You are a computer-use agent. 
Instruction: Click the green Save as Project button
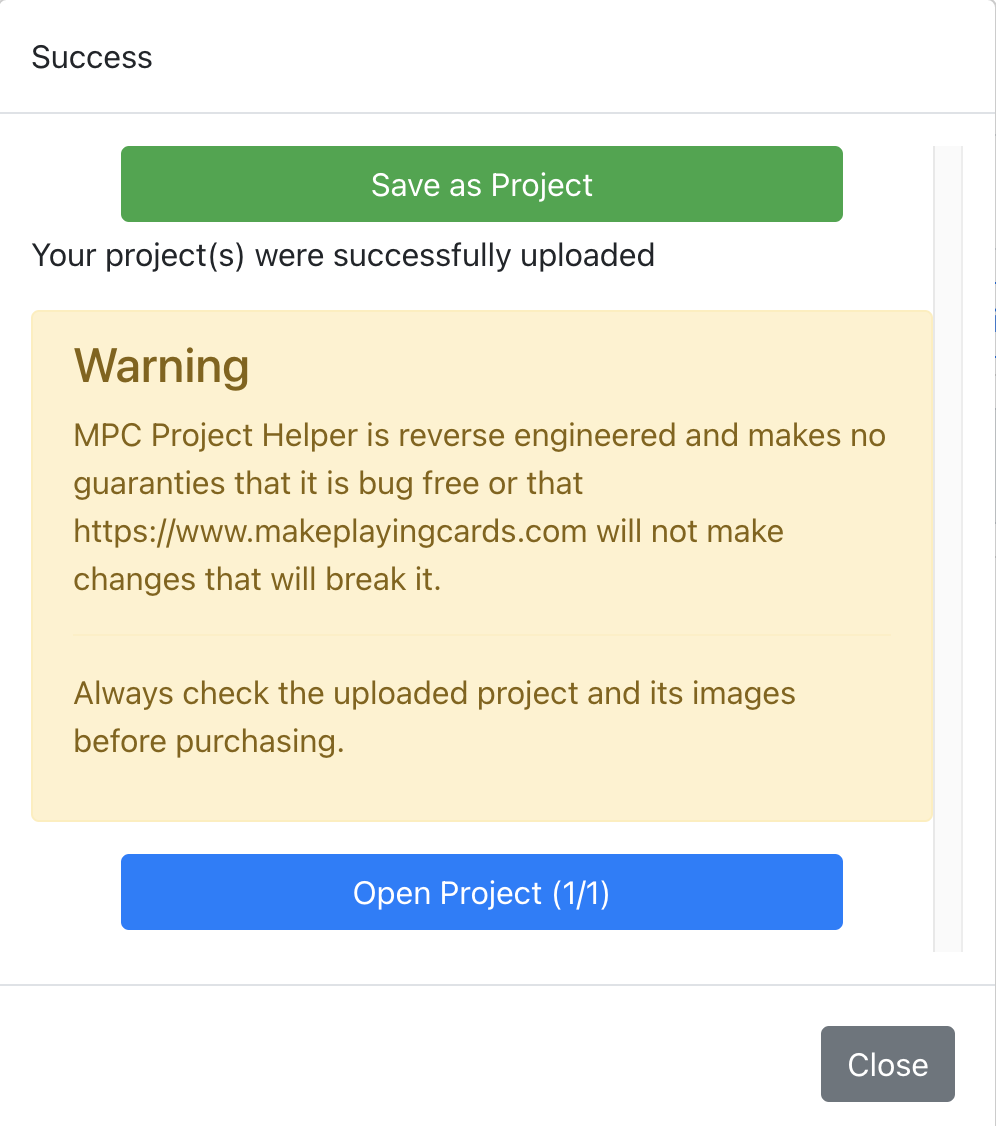pyautogui.click(x=481, y=185)
